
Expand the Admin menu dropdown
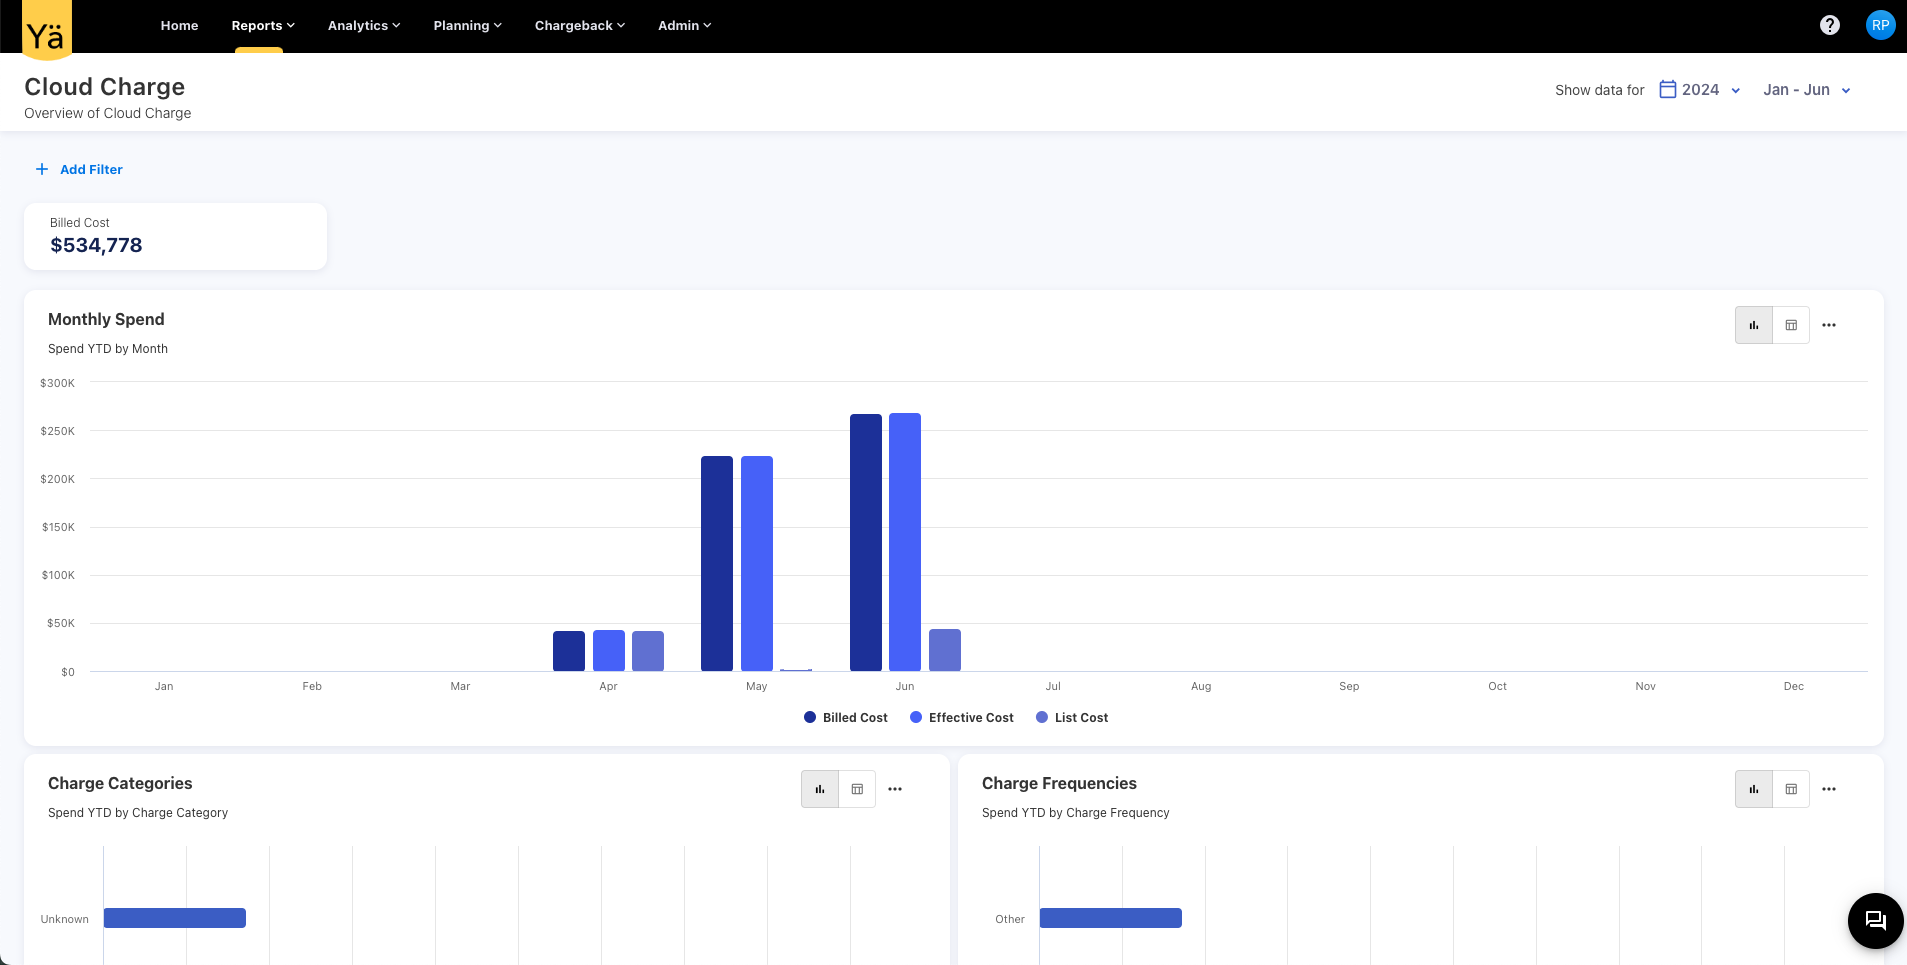pos(684,26)
